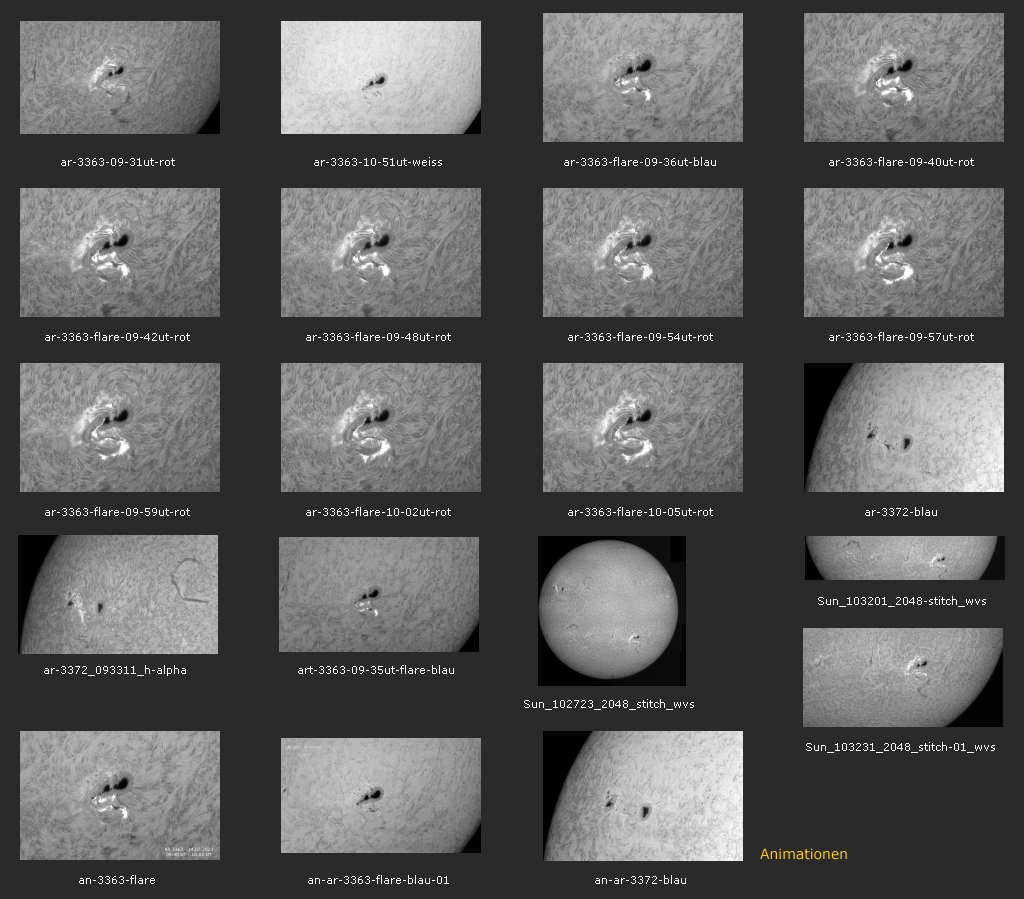The height and width of the screenshot is (899, 1024).
Task: Enlarge the ar-3363-flare-09-54ut-rot picture
Action: tap(642, 253)
